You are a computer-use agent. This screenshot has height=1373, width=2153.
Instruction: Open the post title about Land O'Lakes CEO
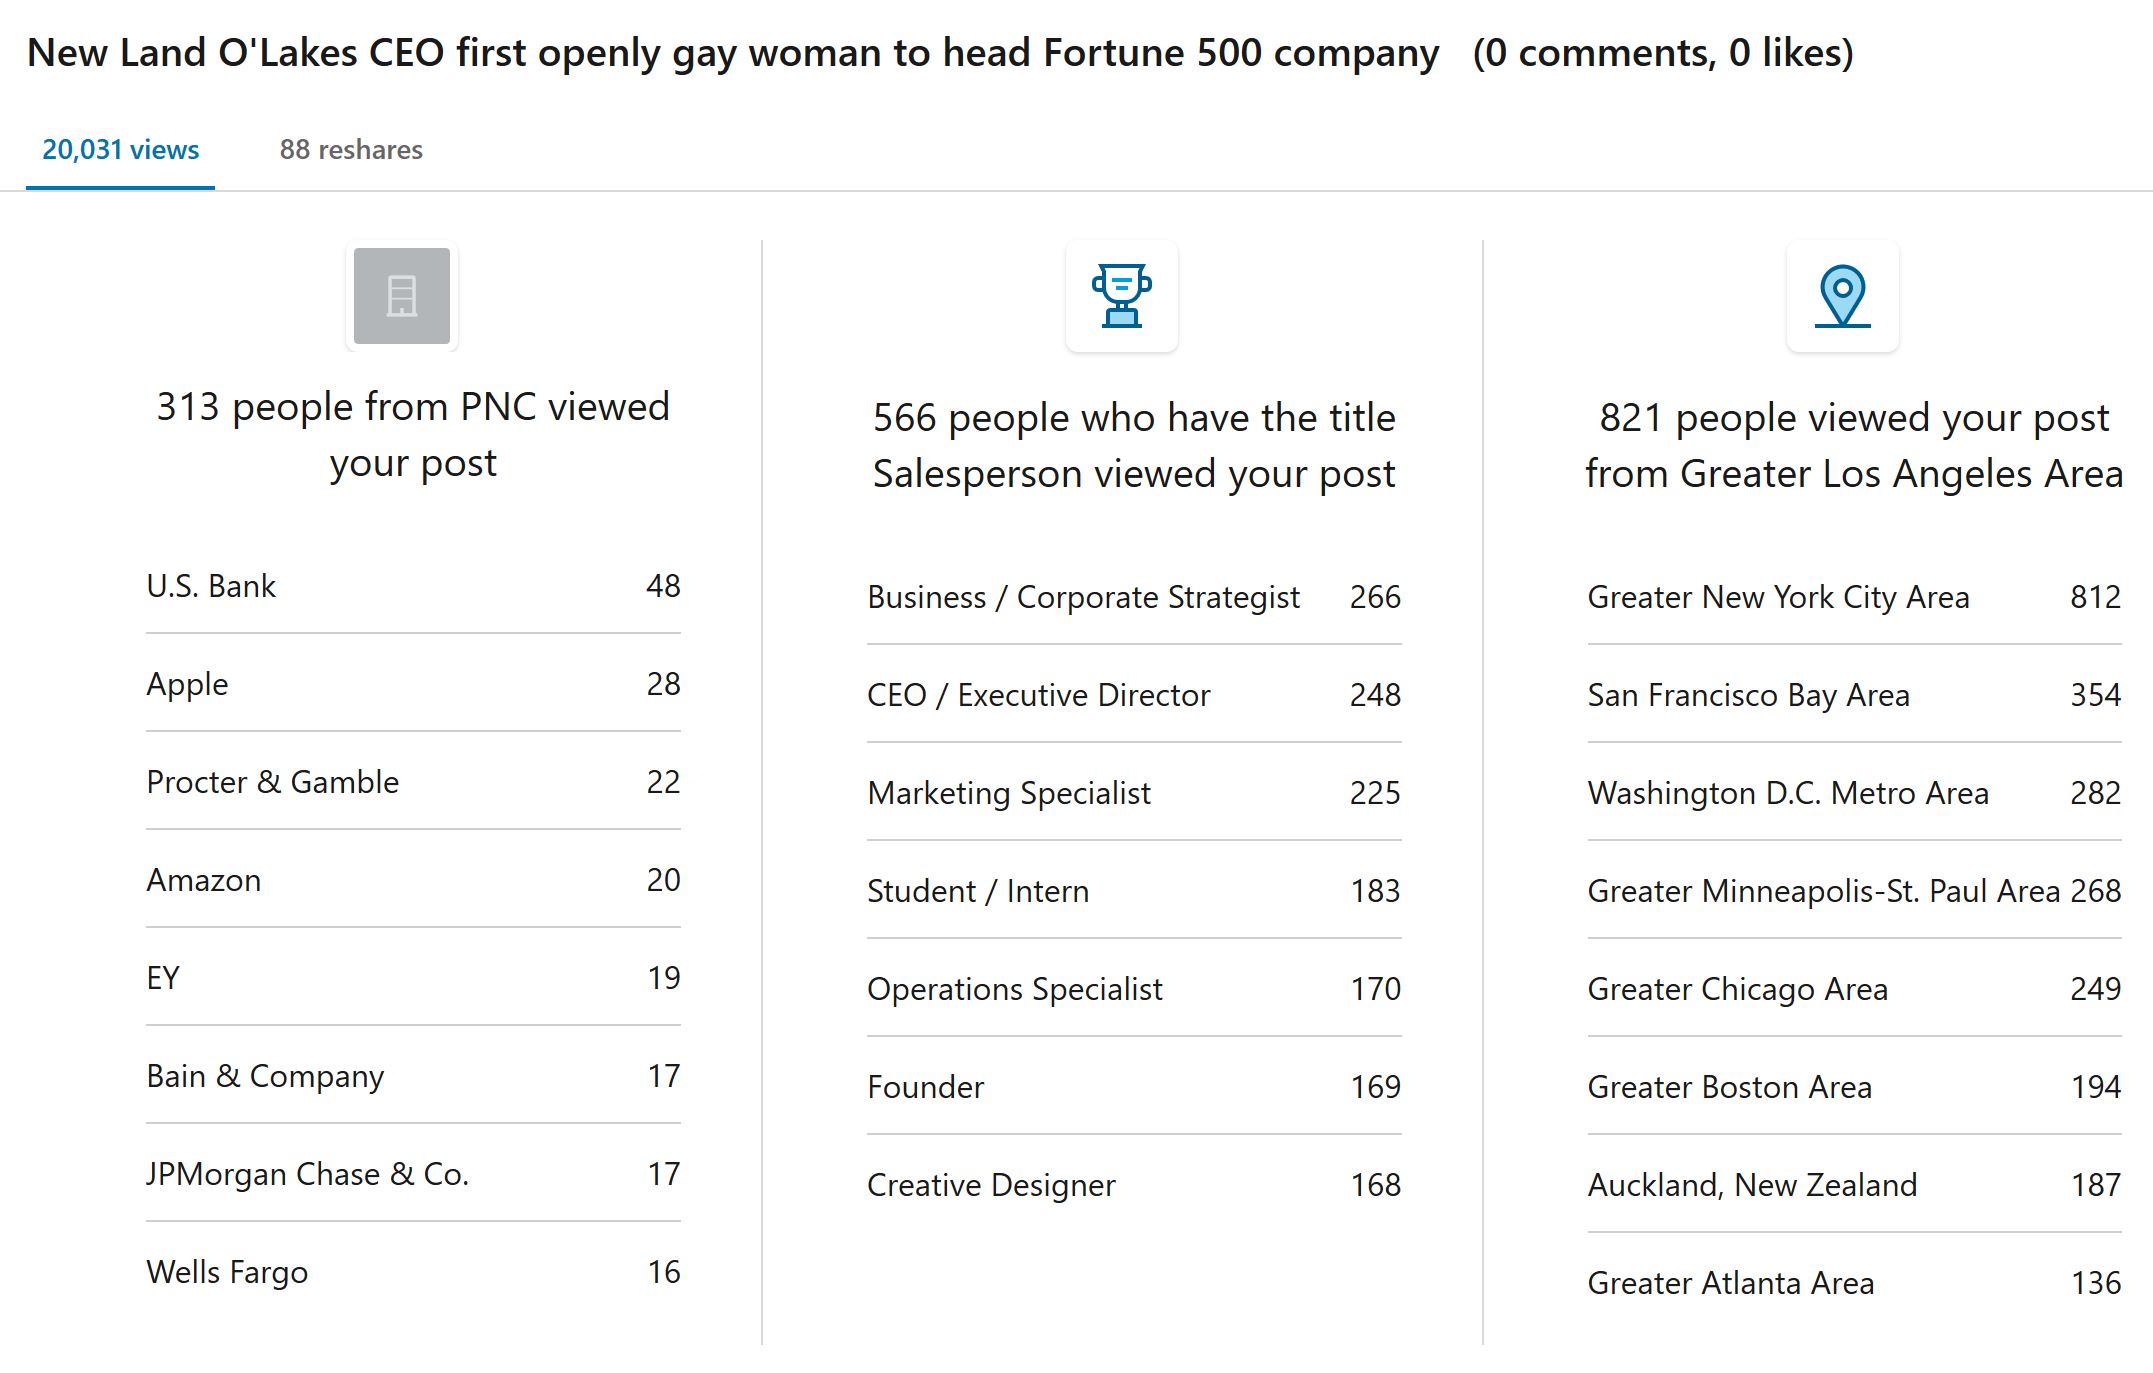point(733,53)
